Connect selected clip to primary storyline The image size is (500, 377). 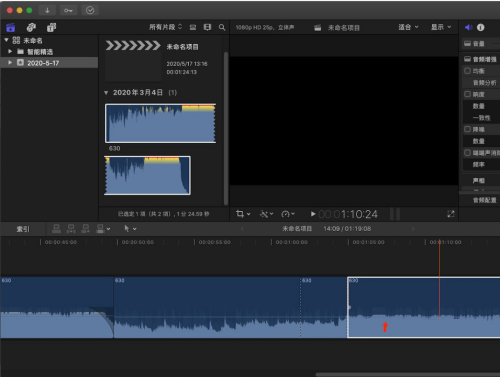(57, 229)
